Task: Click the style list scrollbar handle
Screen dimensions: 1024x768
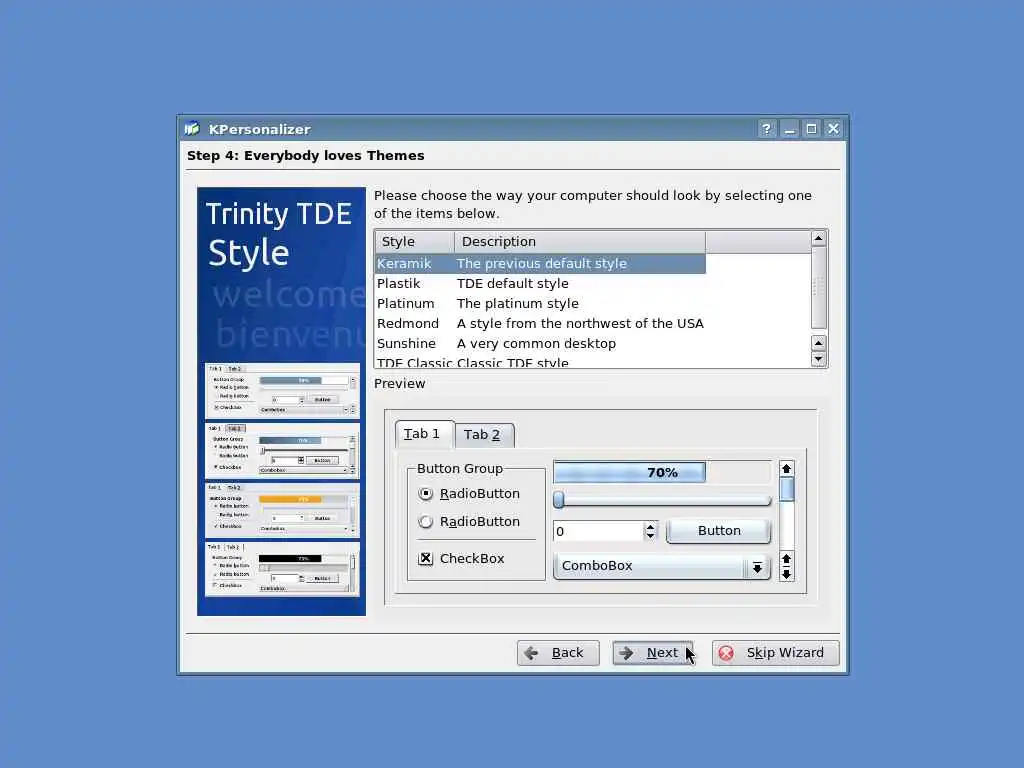Action: click(x=818, y=287)
